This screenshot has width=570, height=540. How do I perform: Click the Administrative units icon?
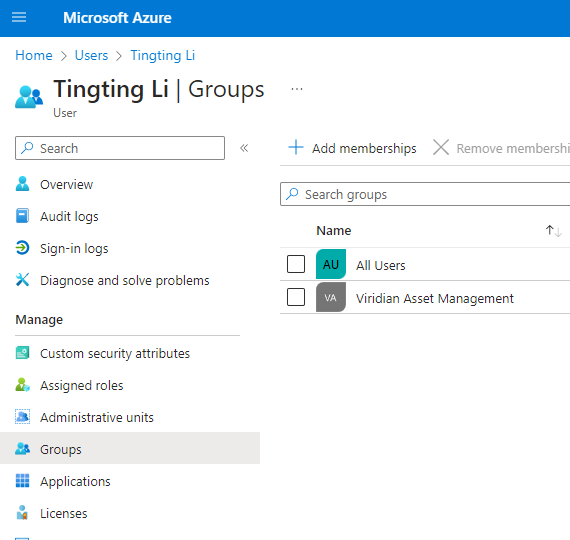pyautogui.click(x=23, y=417)
